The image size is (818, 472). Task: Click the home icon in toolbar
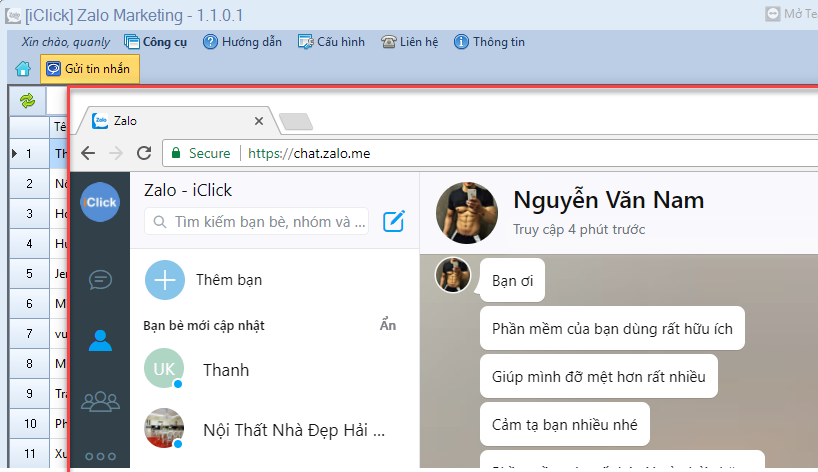click(x=23, y=69)
